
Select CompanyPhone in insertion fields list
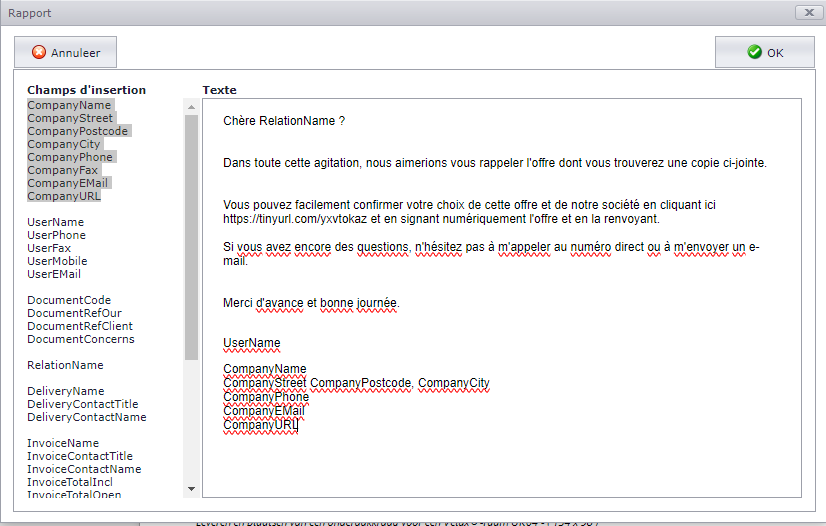70,157
